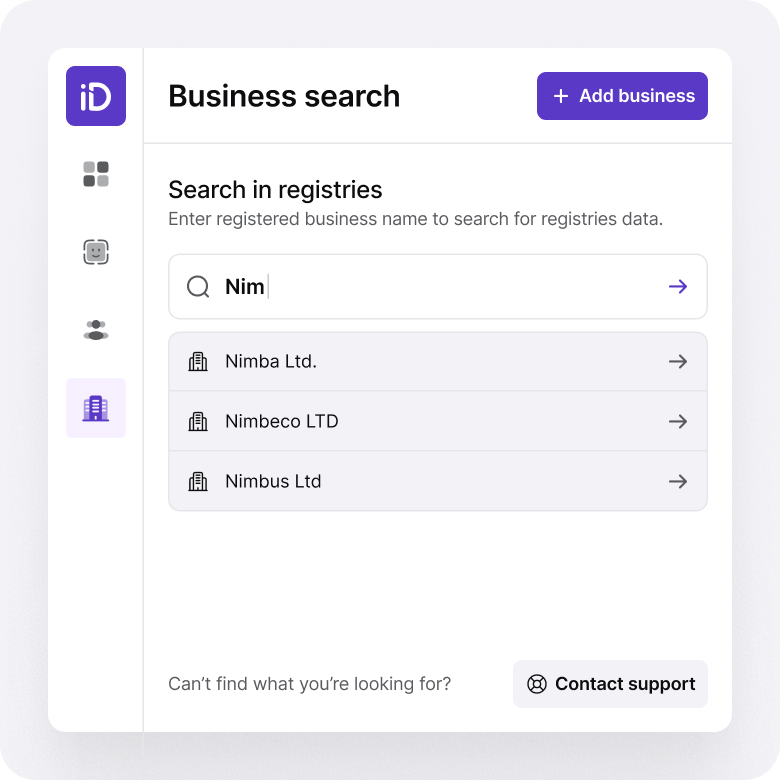Submit search with purple arrow
The width and height of the screenshot is (780, 780).
click(x=678, y=287)
